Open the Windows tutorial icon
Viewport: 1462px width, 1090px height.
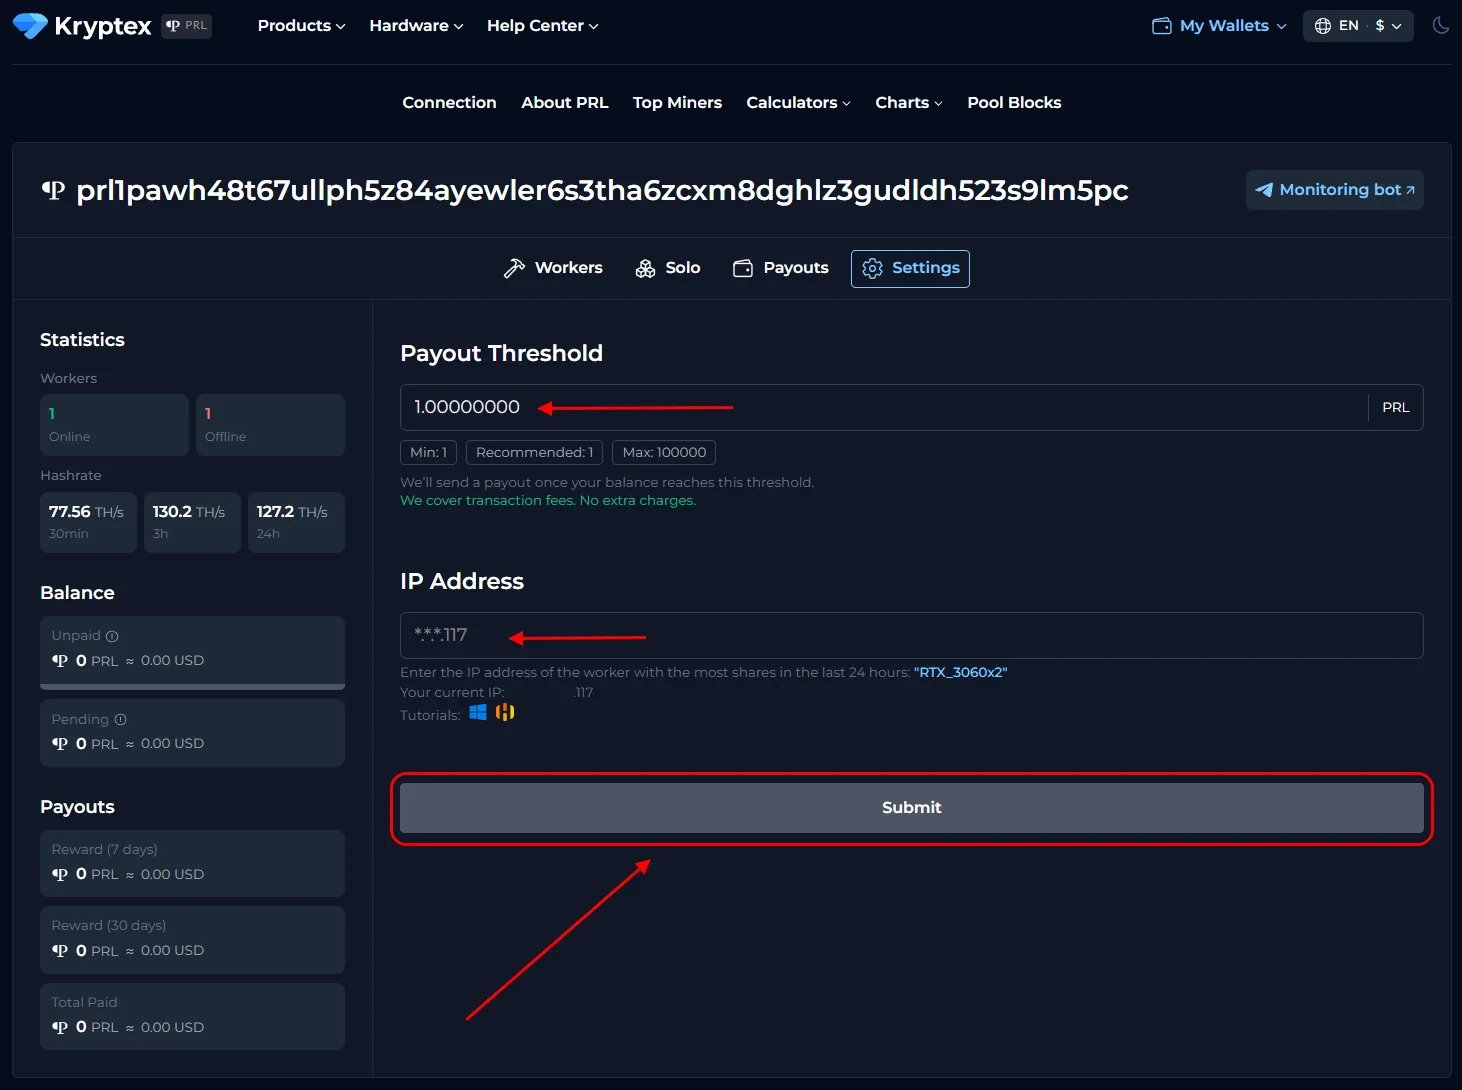click(x=478, y=712)
